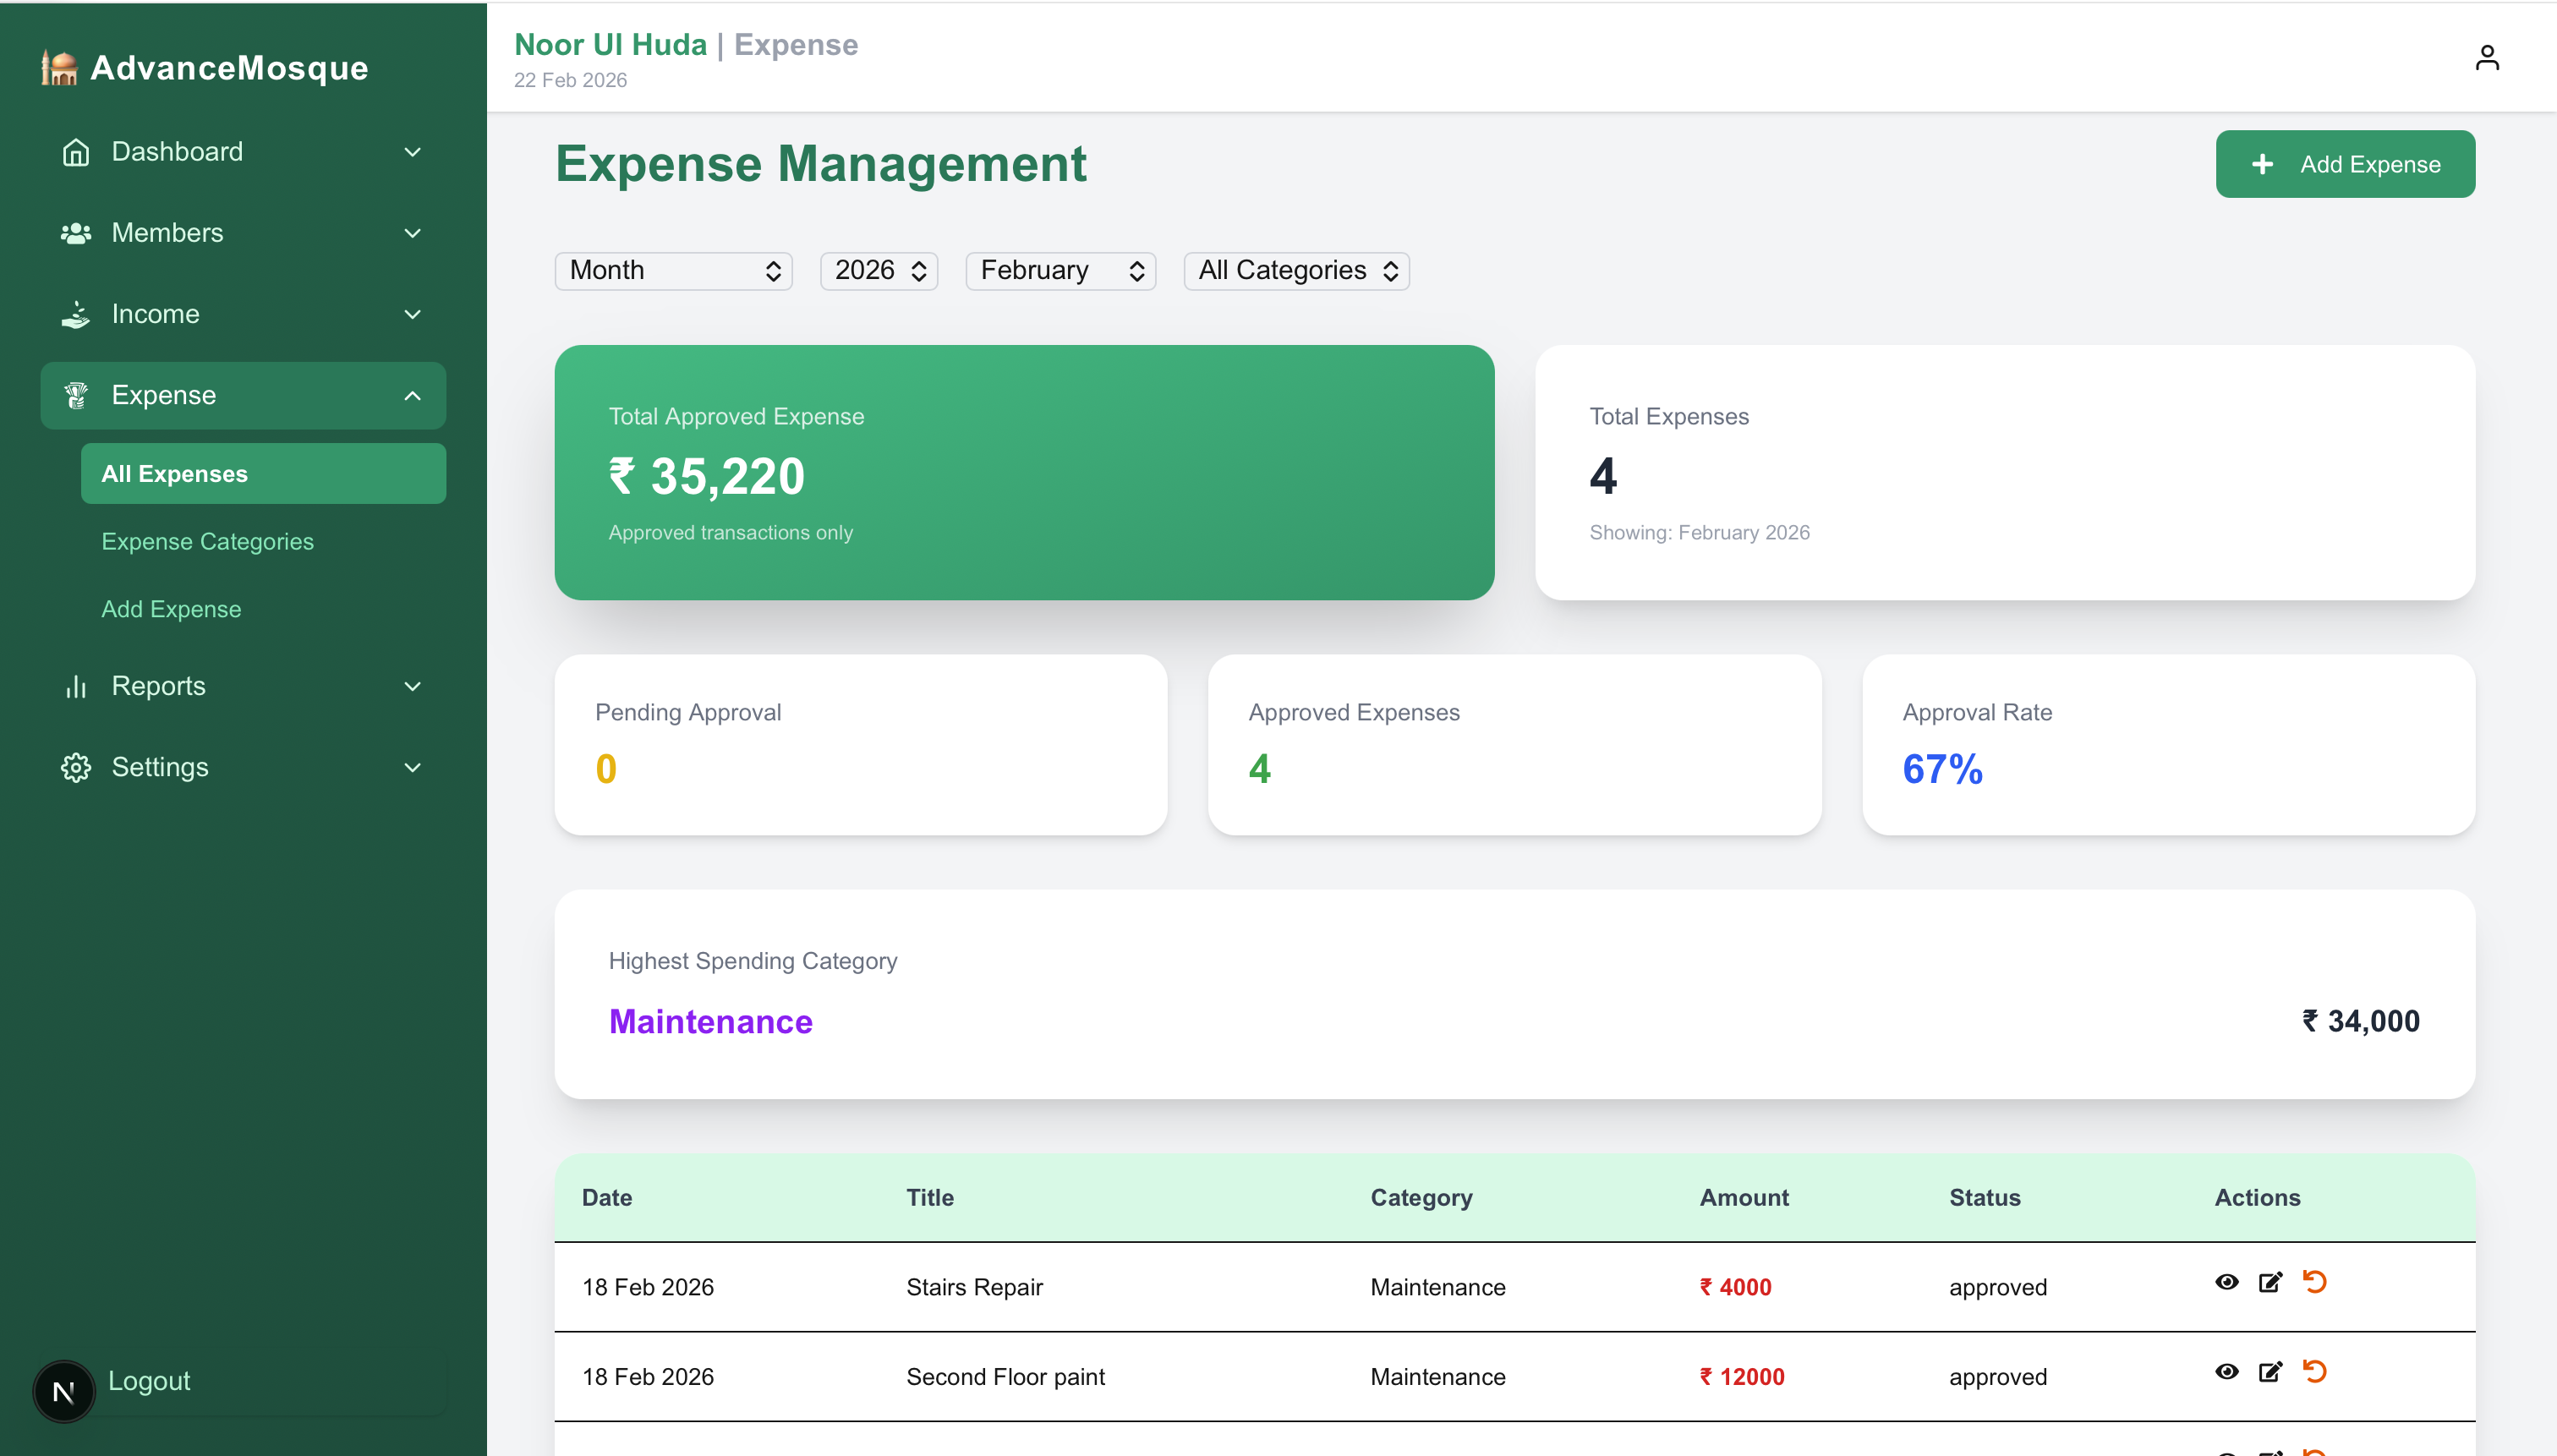Edit the Second Floor paint expense

point(2270,1372)
